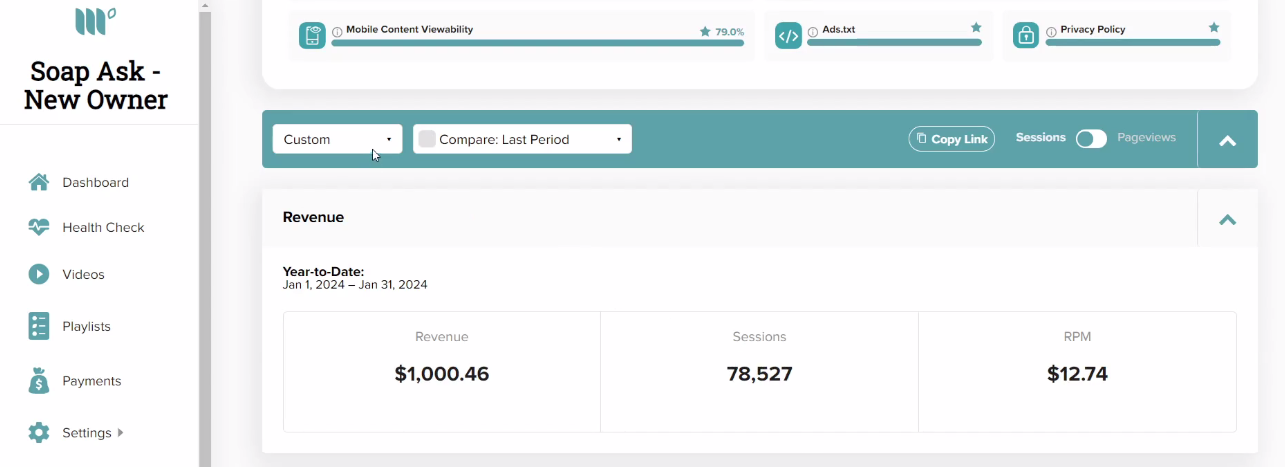Click the Ads.txt code icon
This screenshot has height=467, width=1285.
(x=788, y=36)
